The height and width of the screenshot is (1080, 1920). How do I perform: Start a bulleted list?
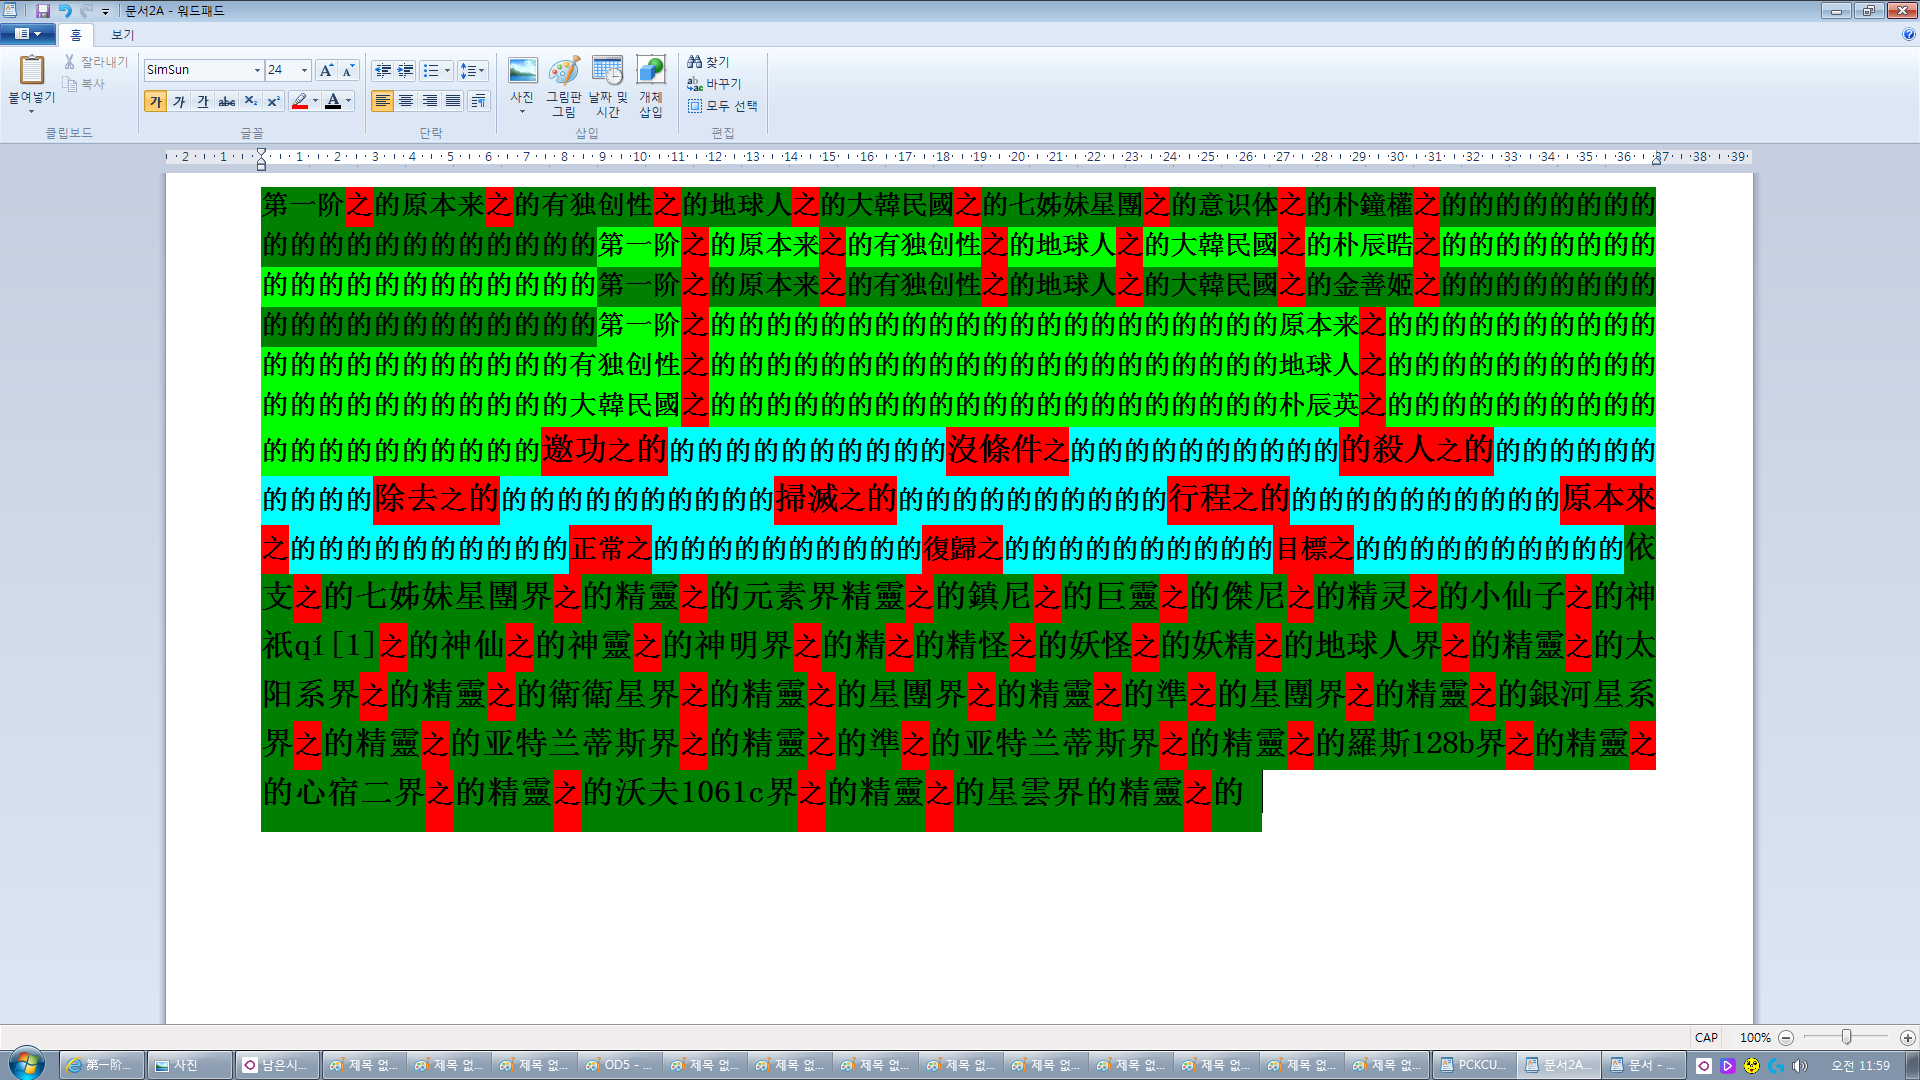point(431,70)
